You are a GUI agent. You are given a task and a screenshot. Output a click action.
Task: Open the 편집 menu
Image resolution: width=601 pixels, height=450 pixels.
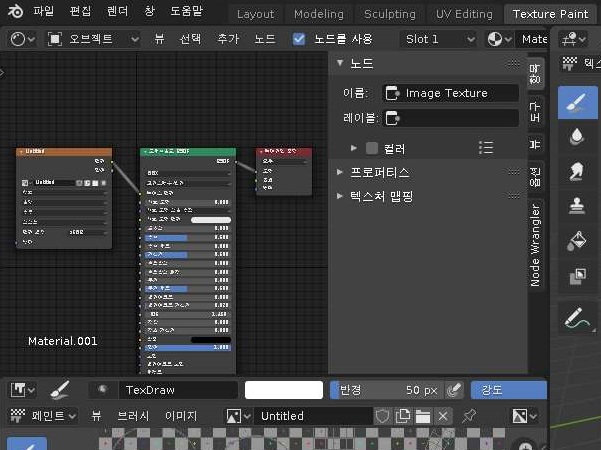coord(80,11)
